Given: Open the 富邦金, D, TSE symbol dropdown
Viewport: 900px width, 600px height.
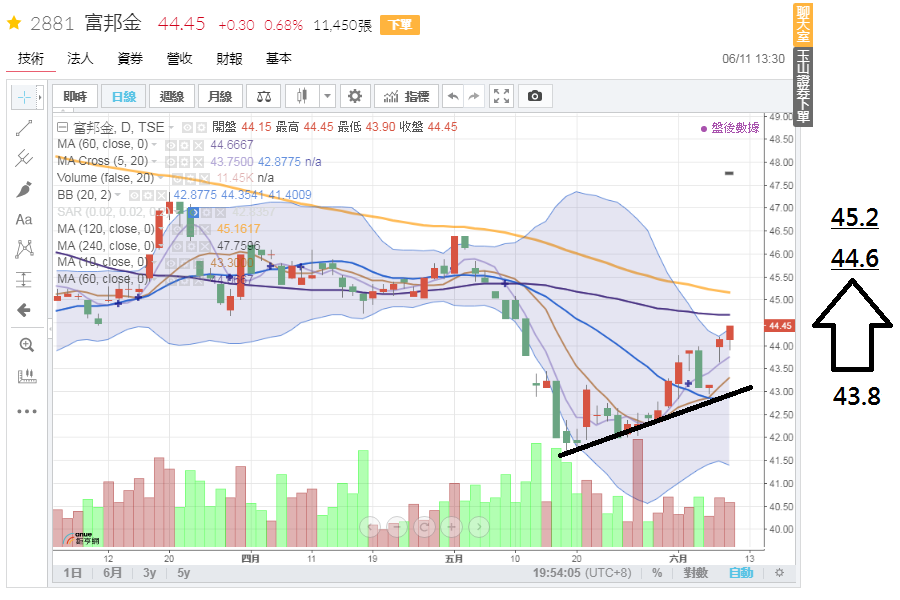Looking at the screenshot, I should point(171,127).
